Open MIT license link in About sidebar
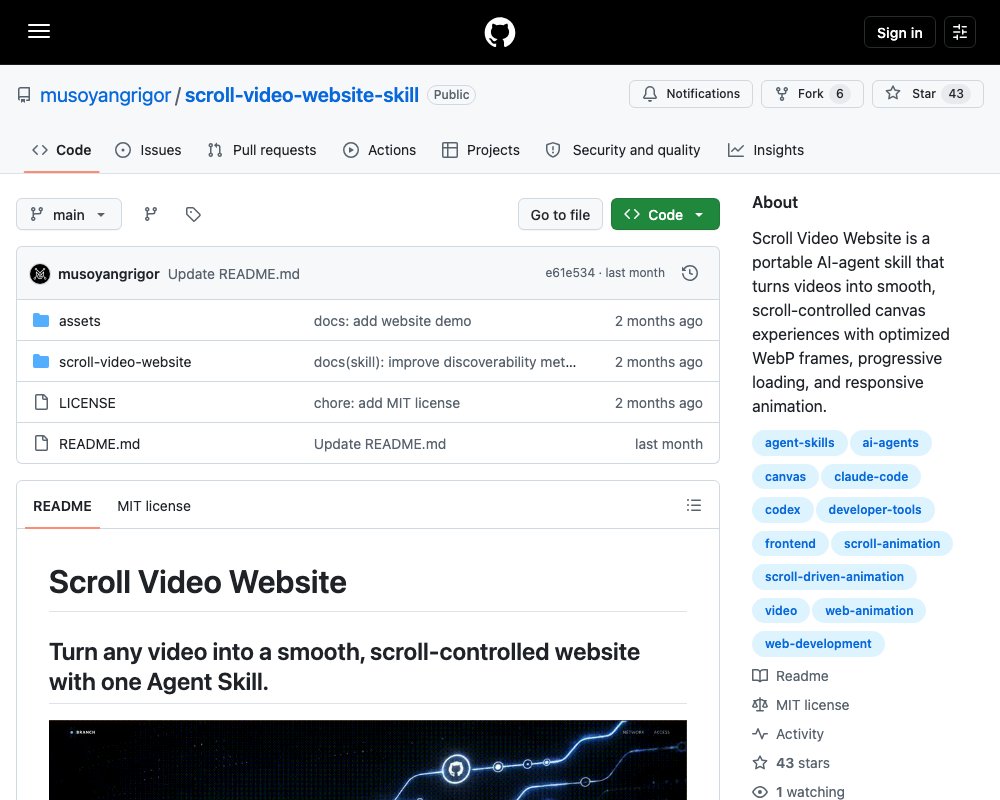This screenshot has height=800, width=1000. [x=800, y=705]
